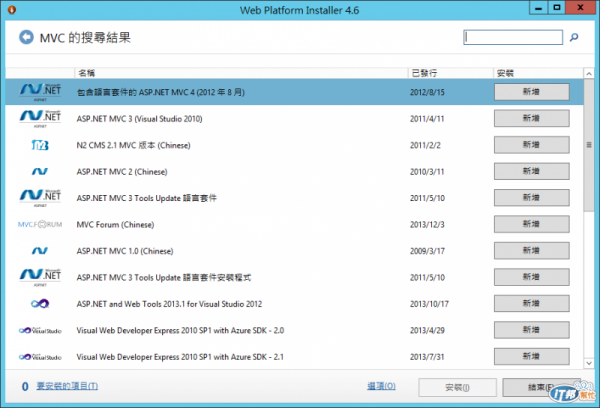Click the scrollbar up arrow
This screenshot has width=600, height=408.
point(589,73)
